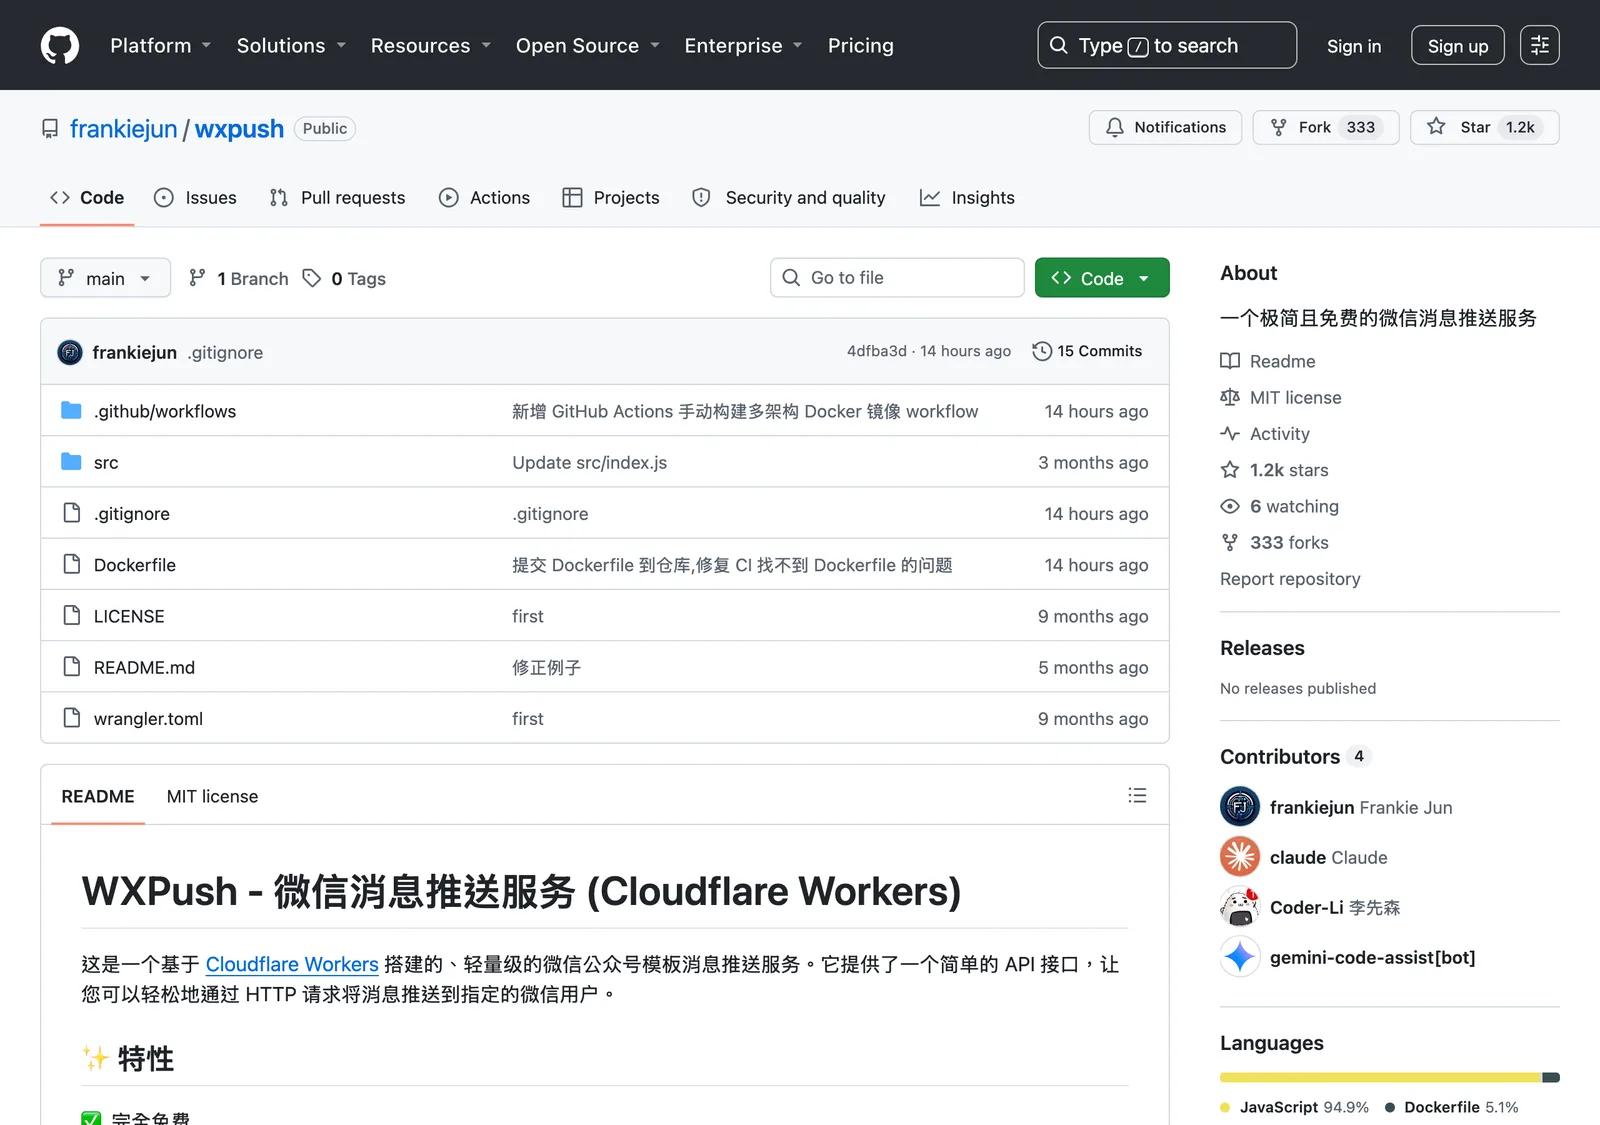Open the Insights tab
This screenshot has height=1125, width=1600.
click(x=967, y=198)
